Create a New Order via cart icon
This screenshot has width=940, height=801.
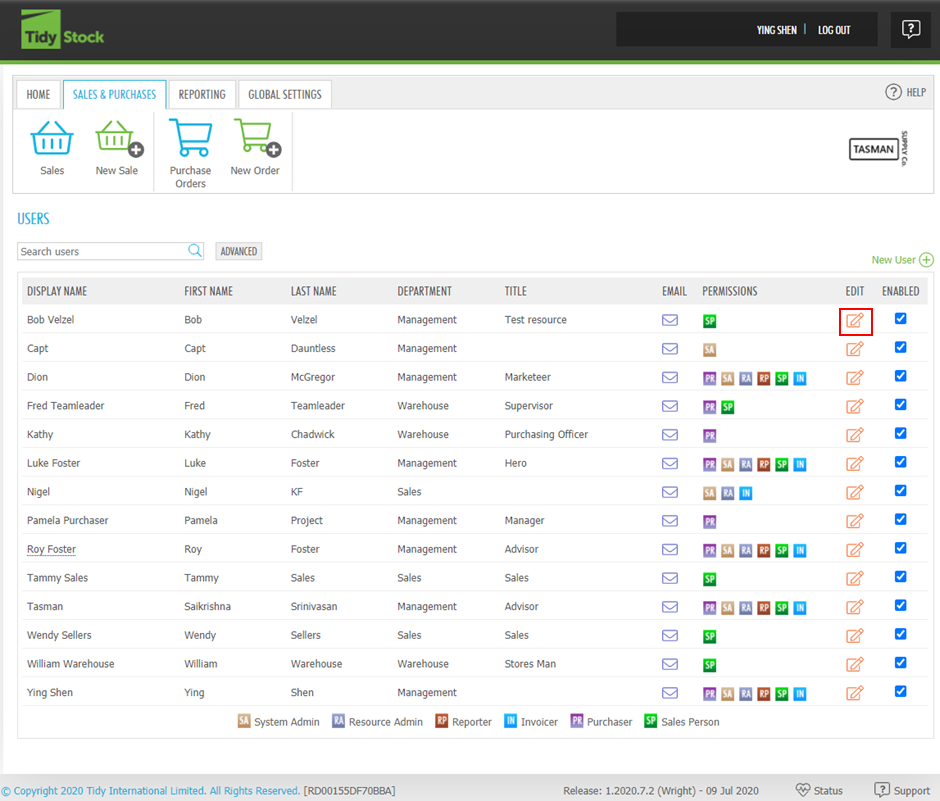(255, 139)
